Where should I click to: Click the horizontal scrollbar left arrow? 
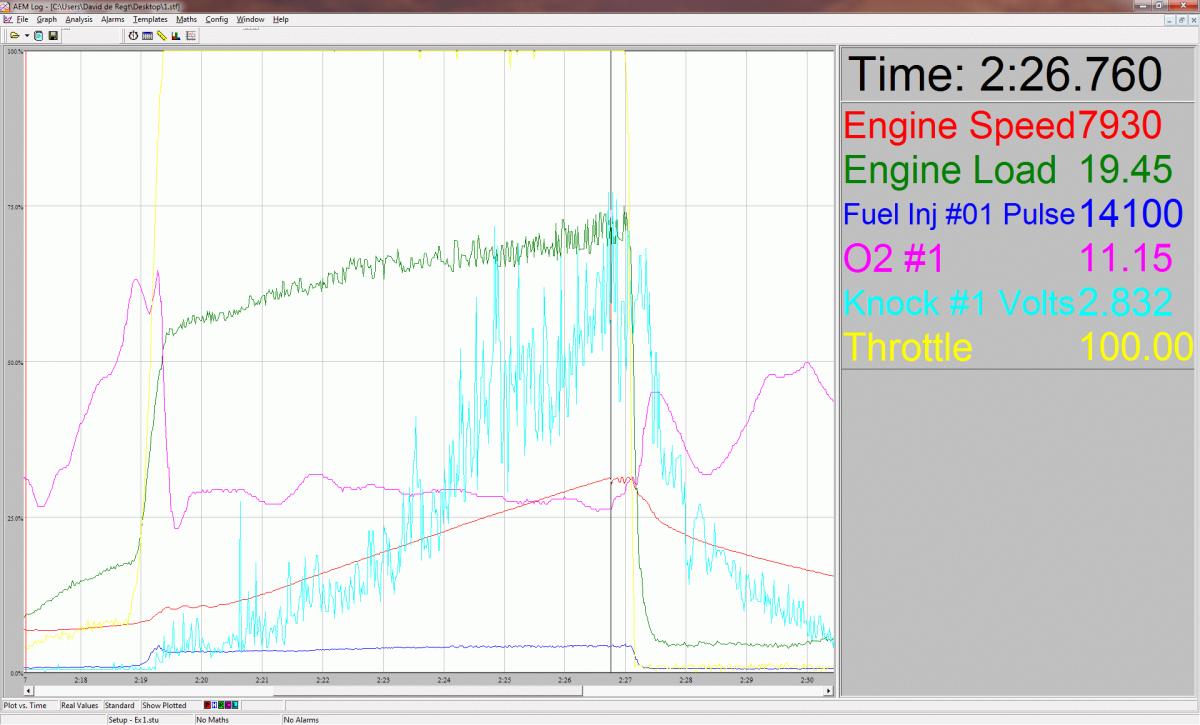(29, 690)
